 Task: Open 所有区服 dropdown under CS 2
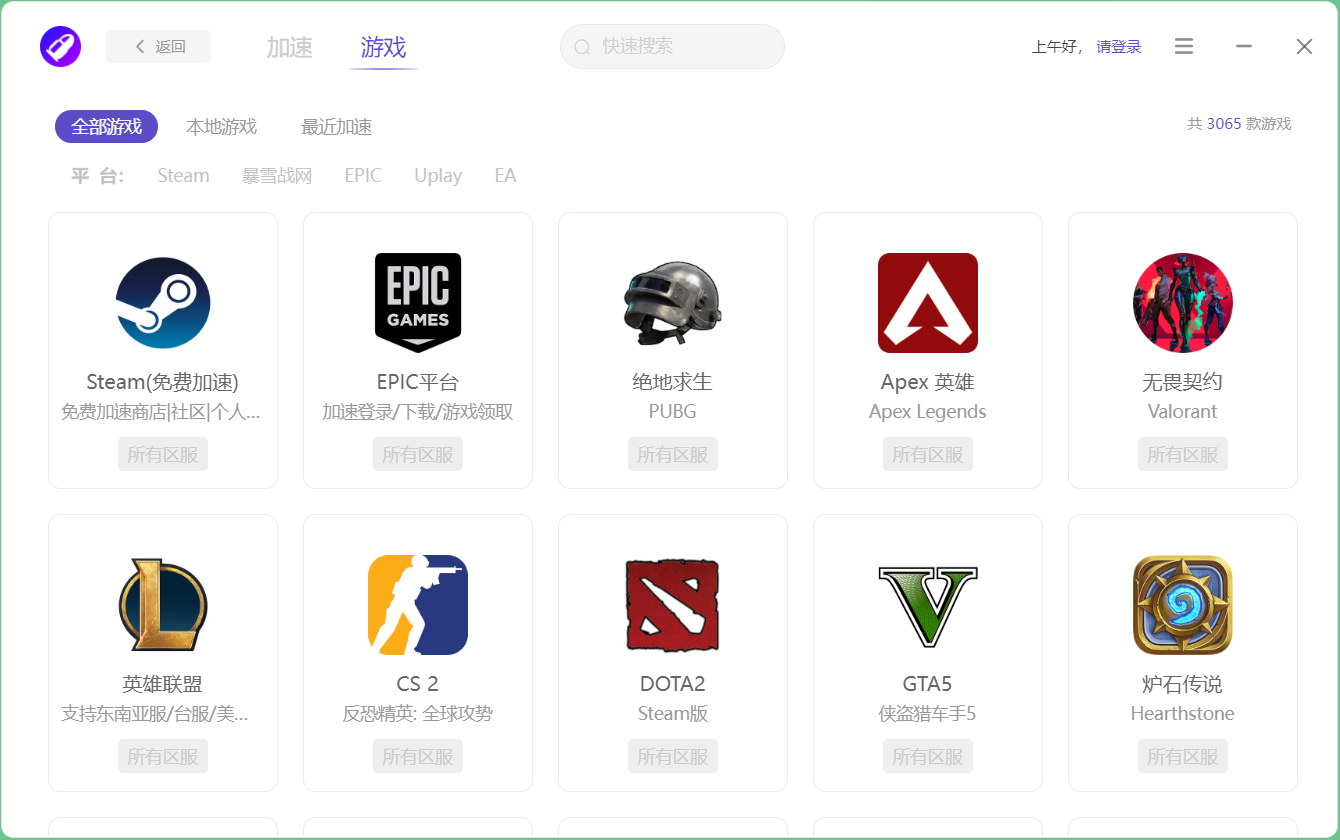coord(418,757)
